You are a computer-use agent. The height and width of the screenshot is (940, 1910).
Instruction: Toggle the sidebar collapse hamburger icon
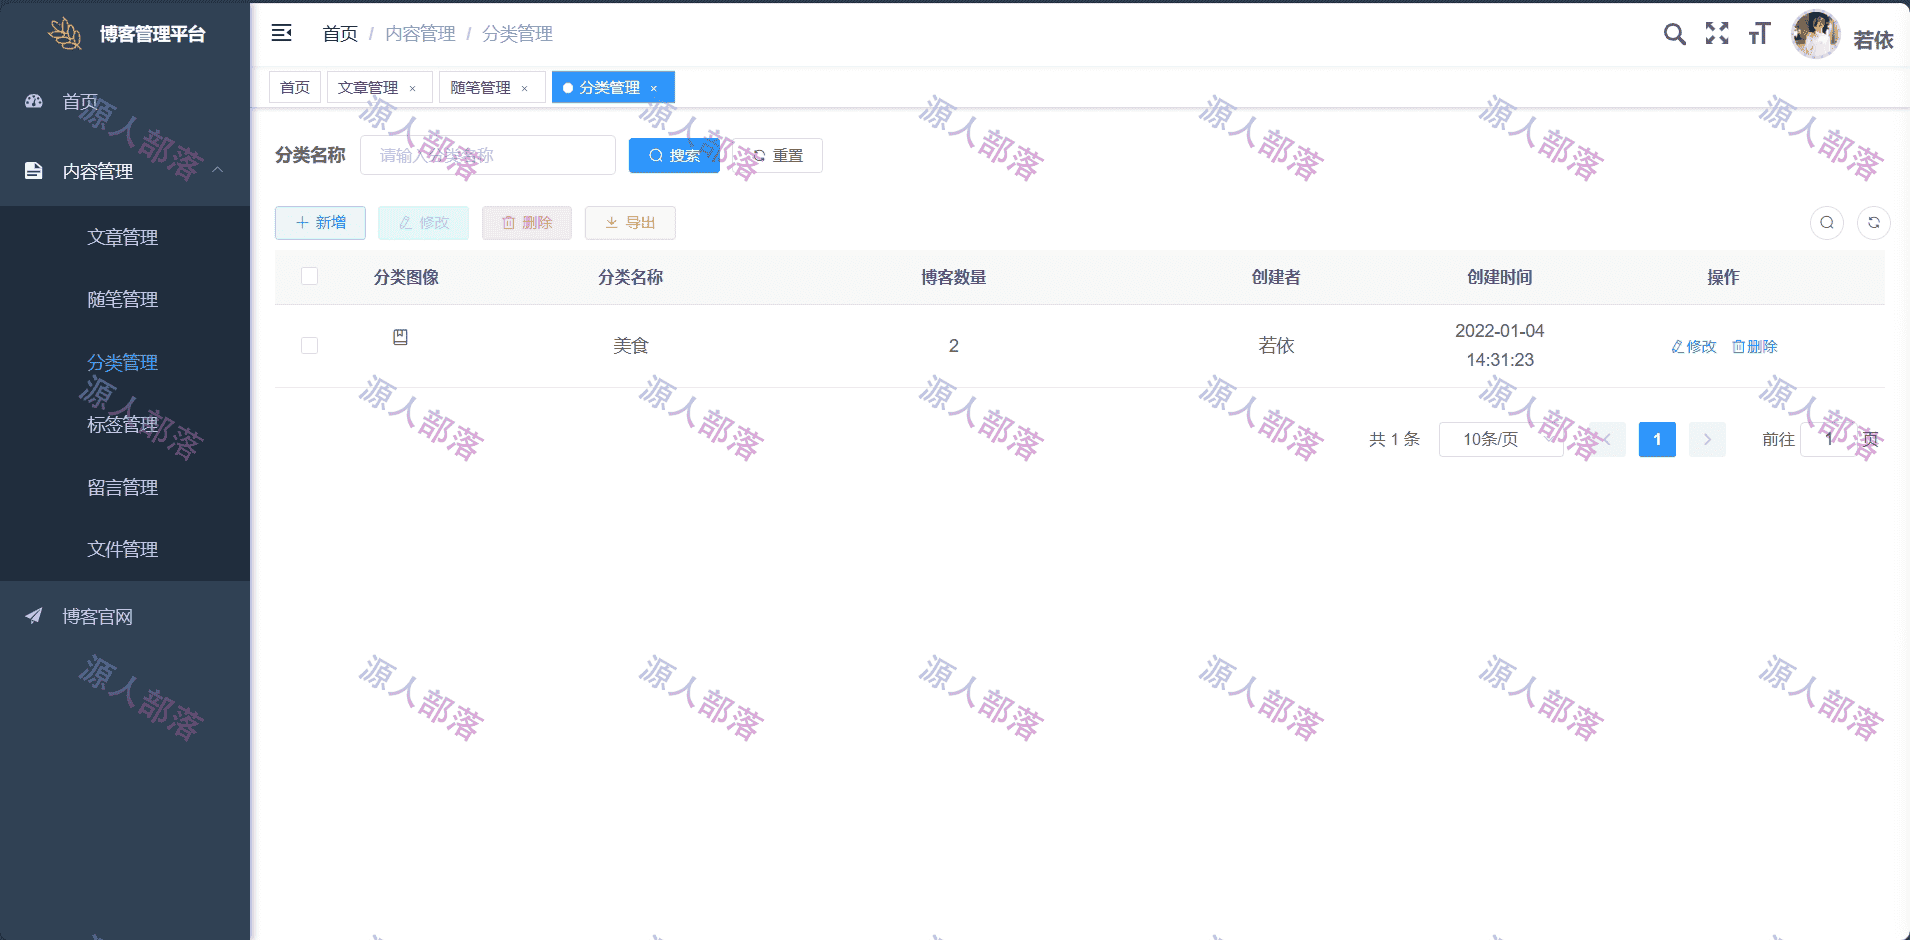point(282,33)
